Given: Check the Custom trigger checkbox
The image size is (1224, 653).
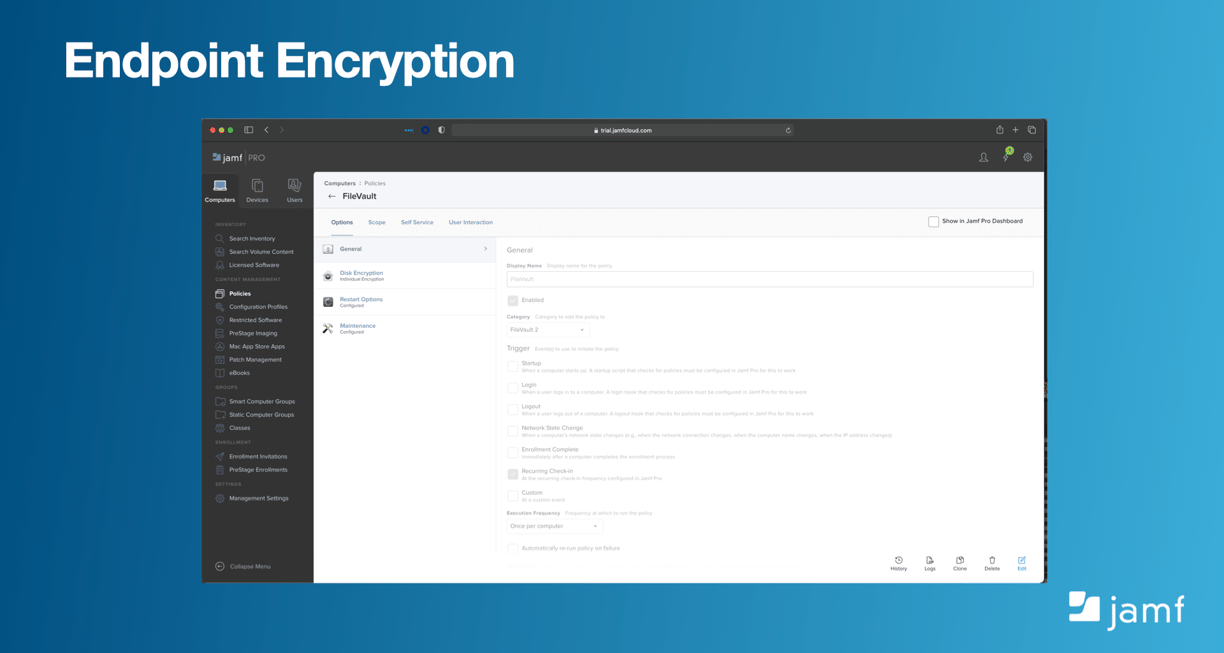Looking at the screenshot, I should point(513,495).
